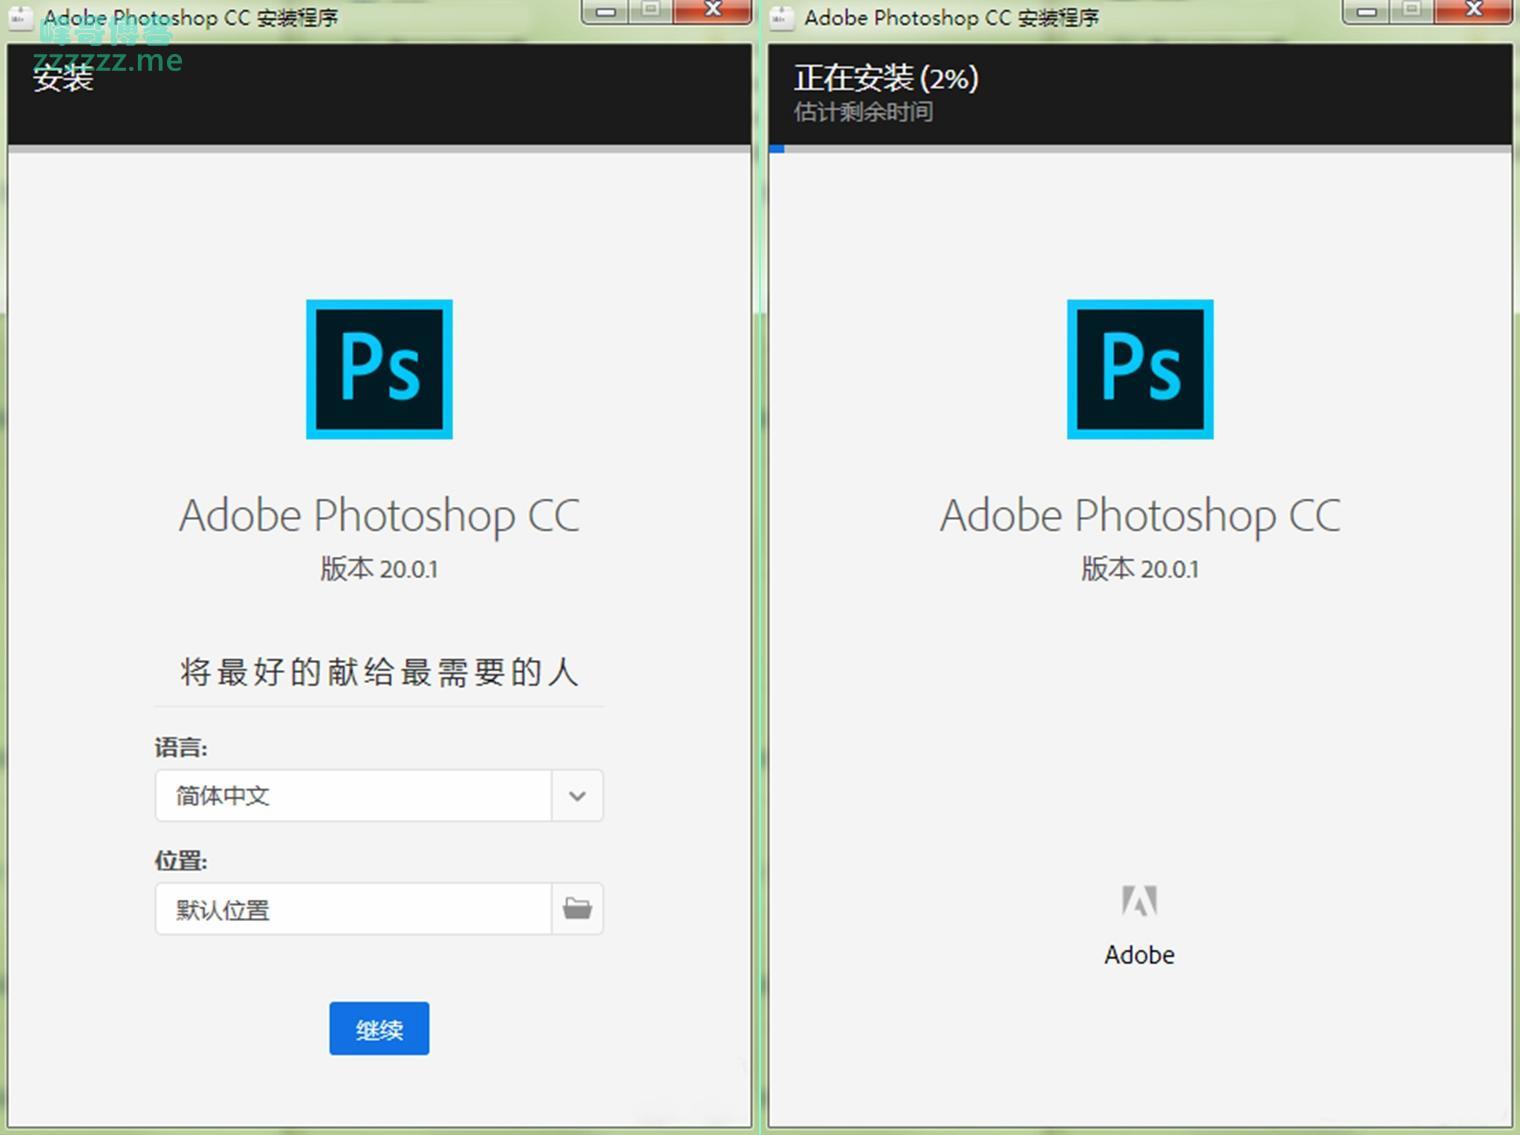This screenshot has height=1135, width=1520.
Task: Click the Photoshop Ps logo in the installing window
Action: (1140, 369)
